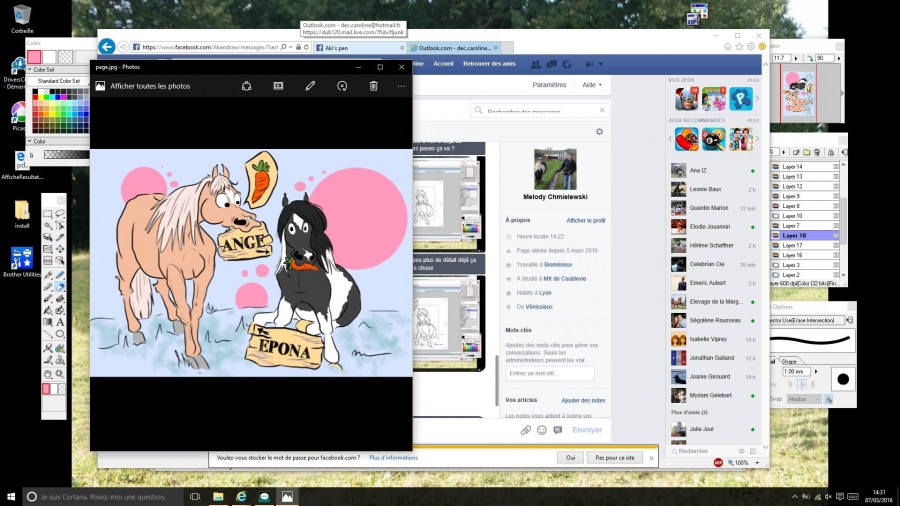
Task: Open the address bar dropdown arrow
Action: (x=291, y=47)
